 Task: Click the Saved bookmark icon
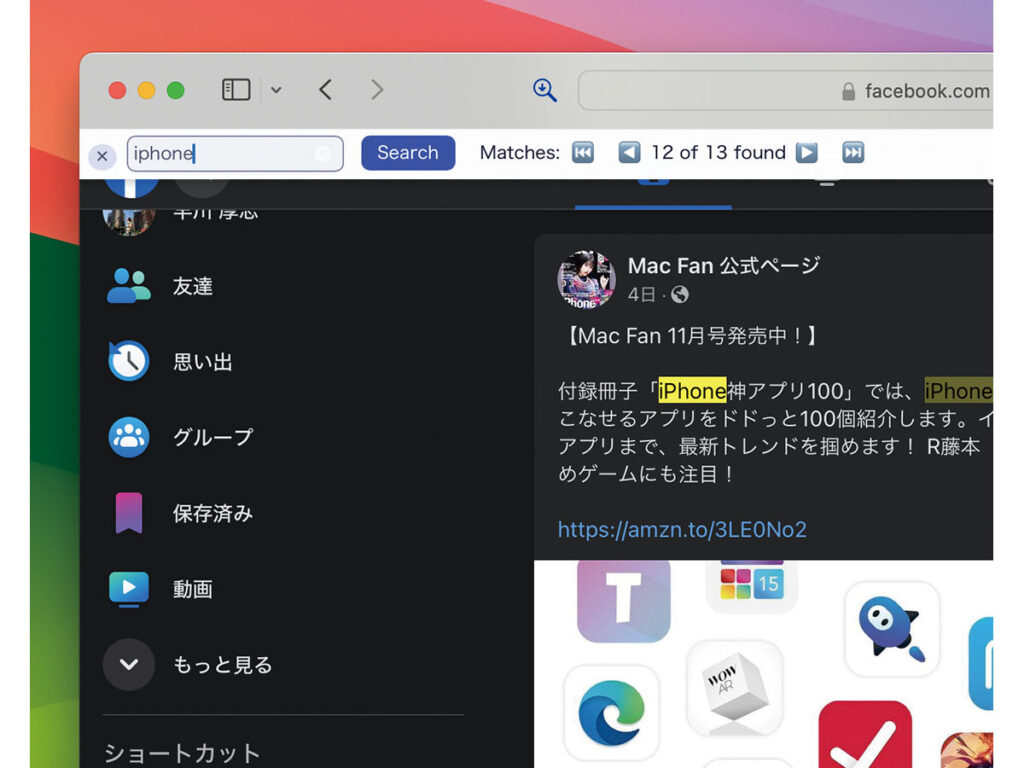click(x=129, y=513)
